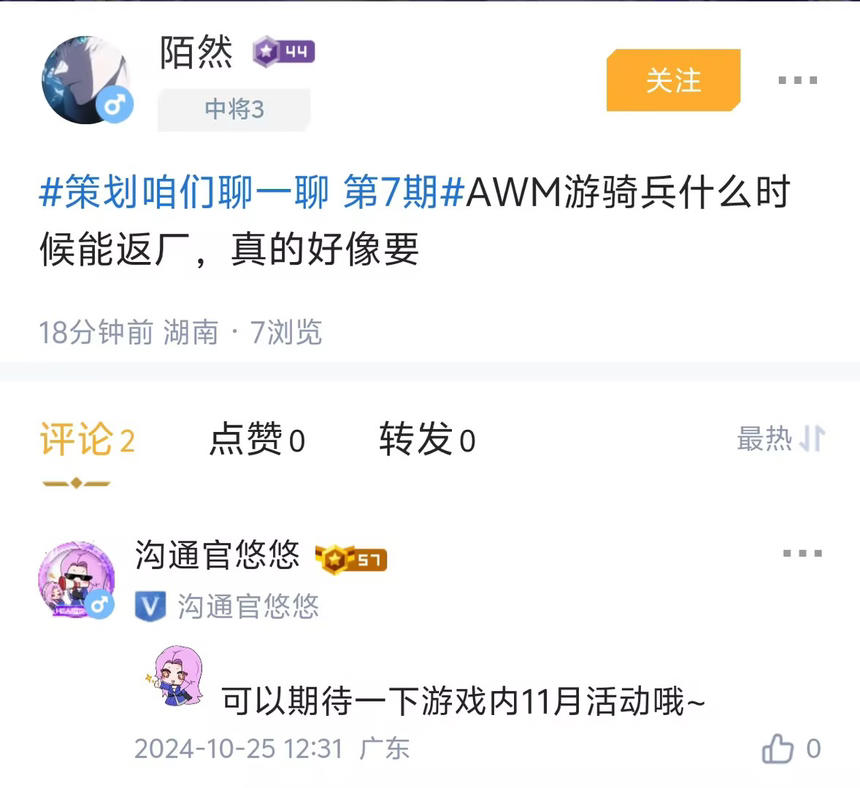Screen dimensions: 860x788
Task: Tap the gold level 57 badge
Action: click(351, 559)
